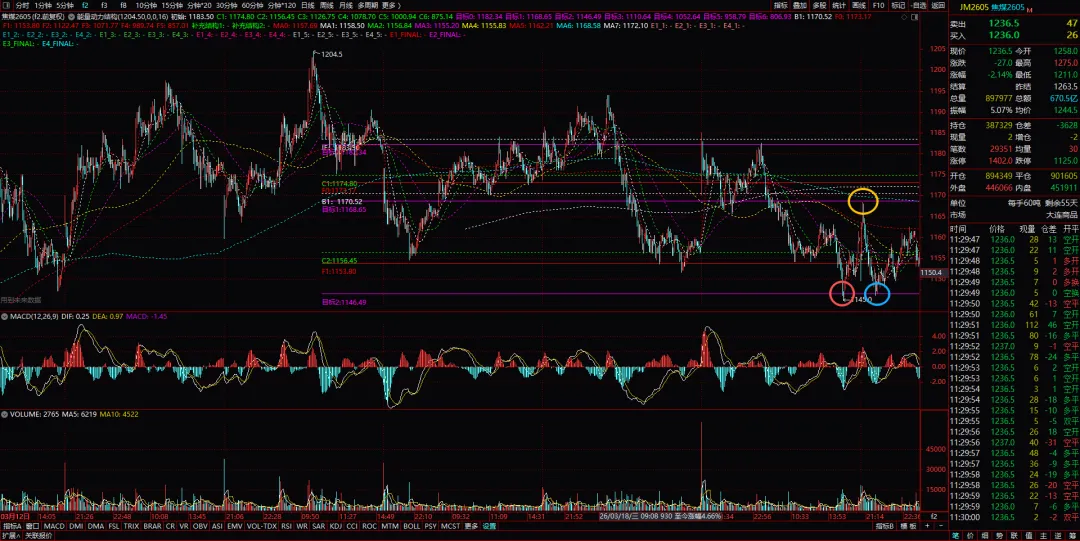Select the BOLL indicator tab
Image resolution: width=1080 pixels, height=541 pixels.
pos(411,526)
